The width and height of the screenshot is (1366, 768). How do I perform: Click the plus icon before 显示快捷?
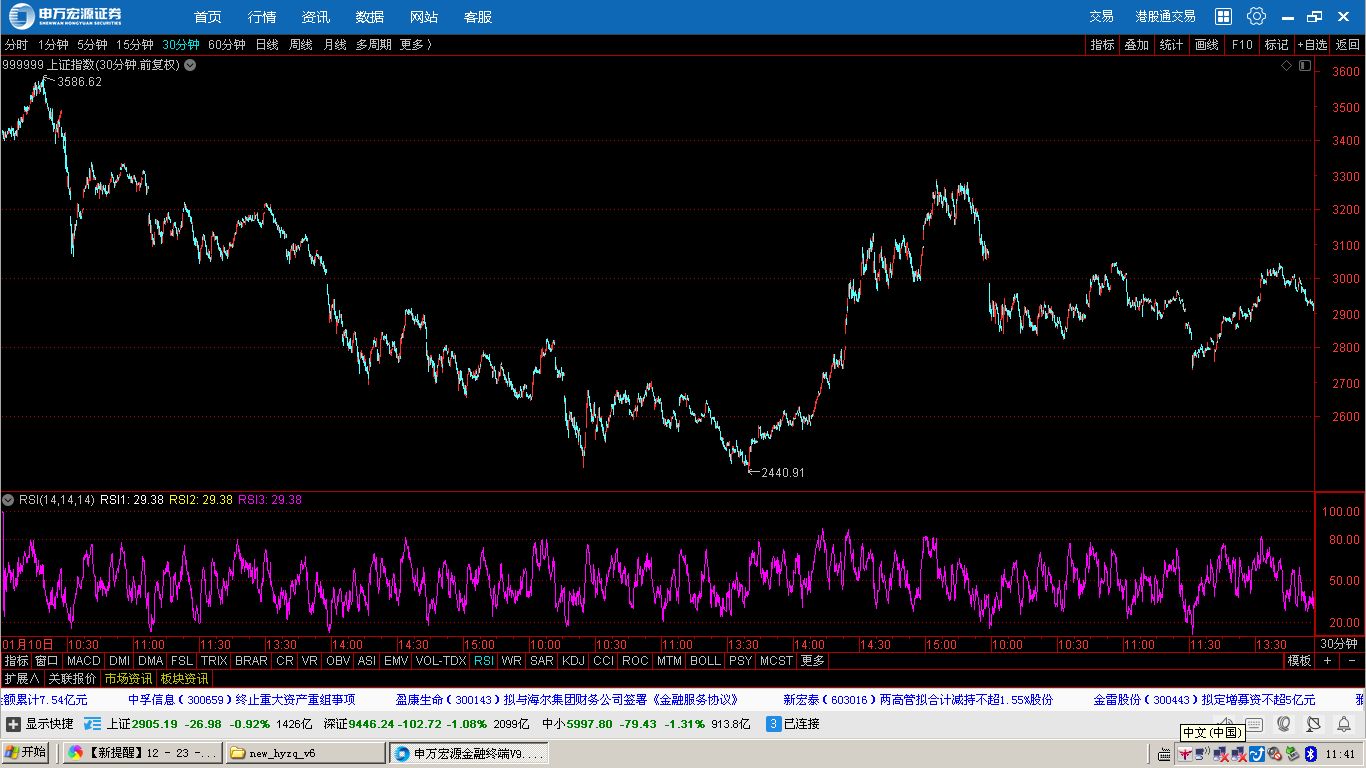click(x=13, y=724)
